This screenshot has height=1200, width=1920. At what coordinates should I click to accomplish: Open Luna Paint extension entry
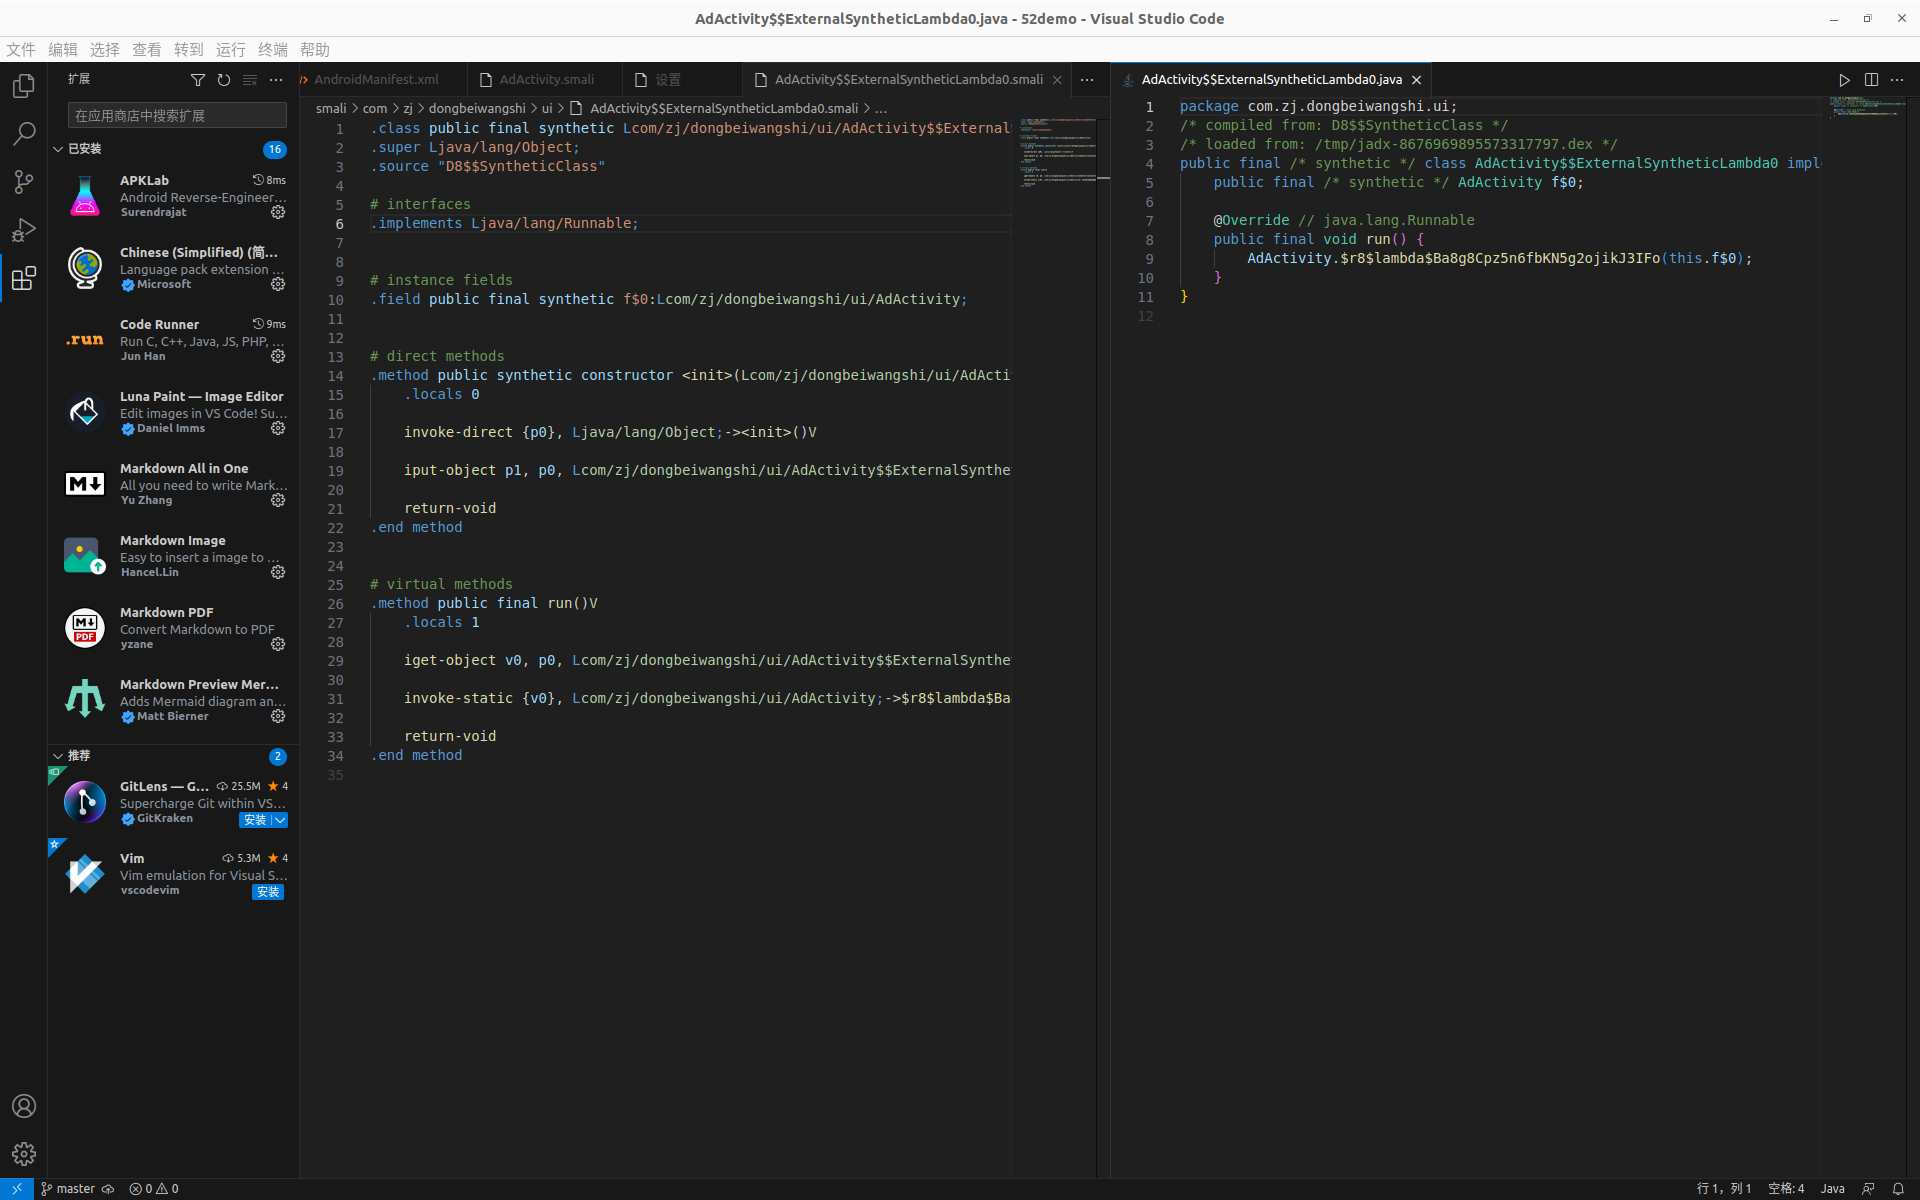pyautogui.click(x=172, y=412)
